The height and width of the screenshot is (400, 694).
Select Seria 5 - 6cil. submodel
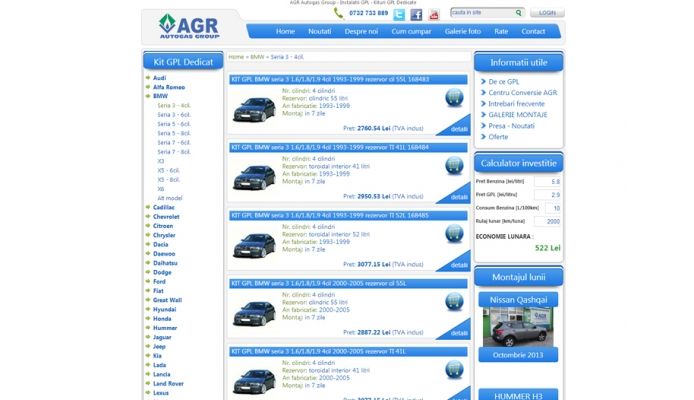pos(174,124)
